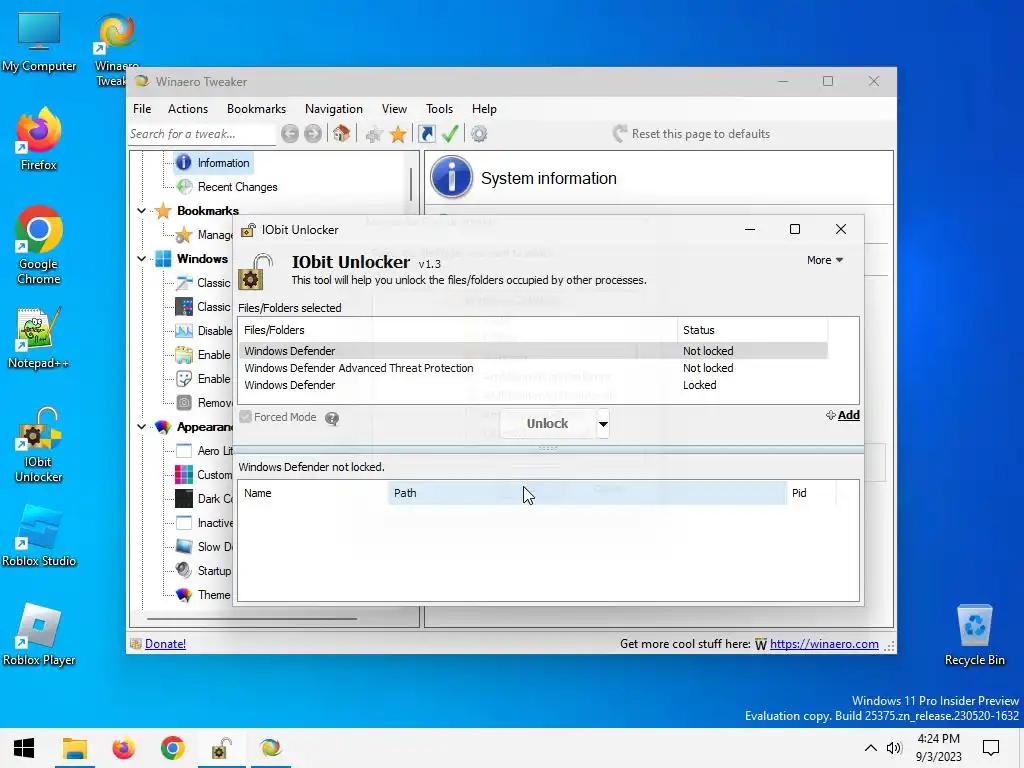Image resolution: width=1024 pixels, height=768 pixels.
Task: Click the Status column header
Action: click(x=752, y=330)
